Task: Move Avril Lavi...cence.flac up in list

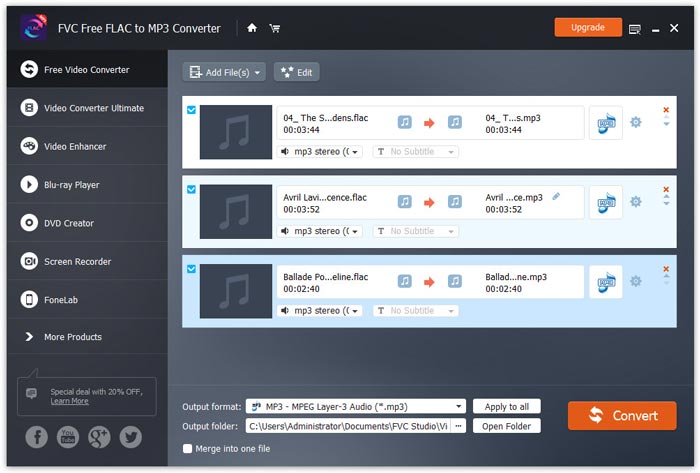Action: point(666,196)
